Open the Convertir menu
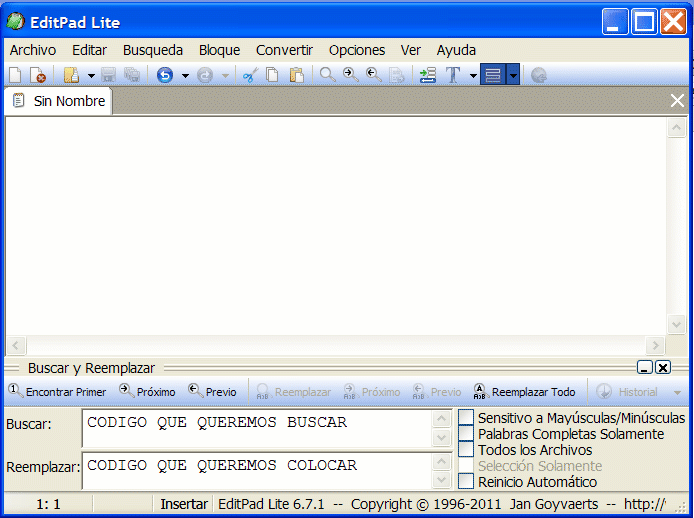This screenshot has height=518, width=694. click(x=284, y=50)
